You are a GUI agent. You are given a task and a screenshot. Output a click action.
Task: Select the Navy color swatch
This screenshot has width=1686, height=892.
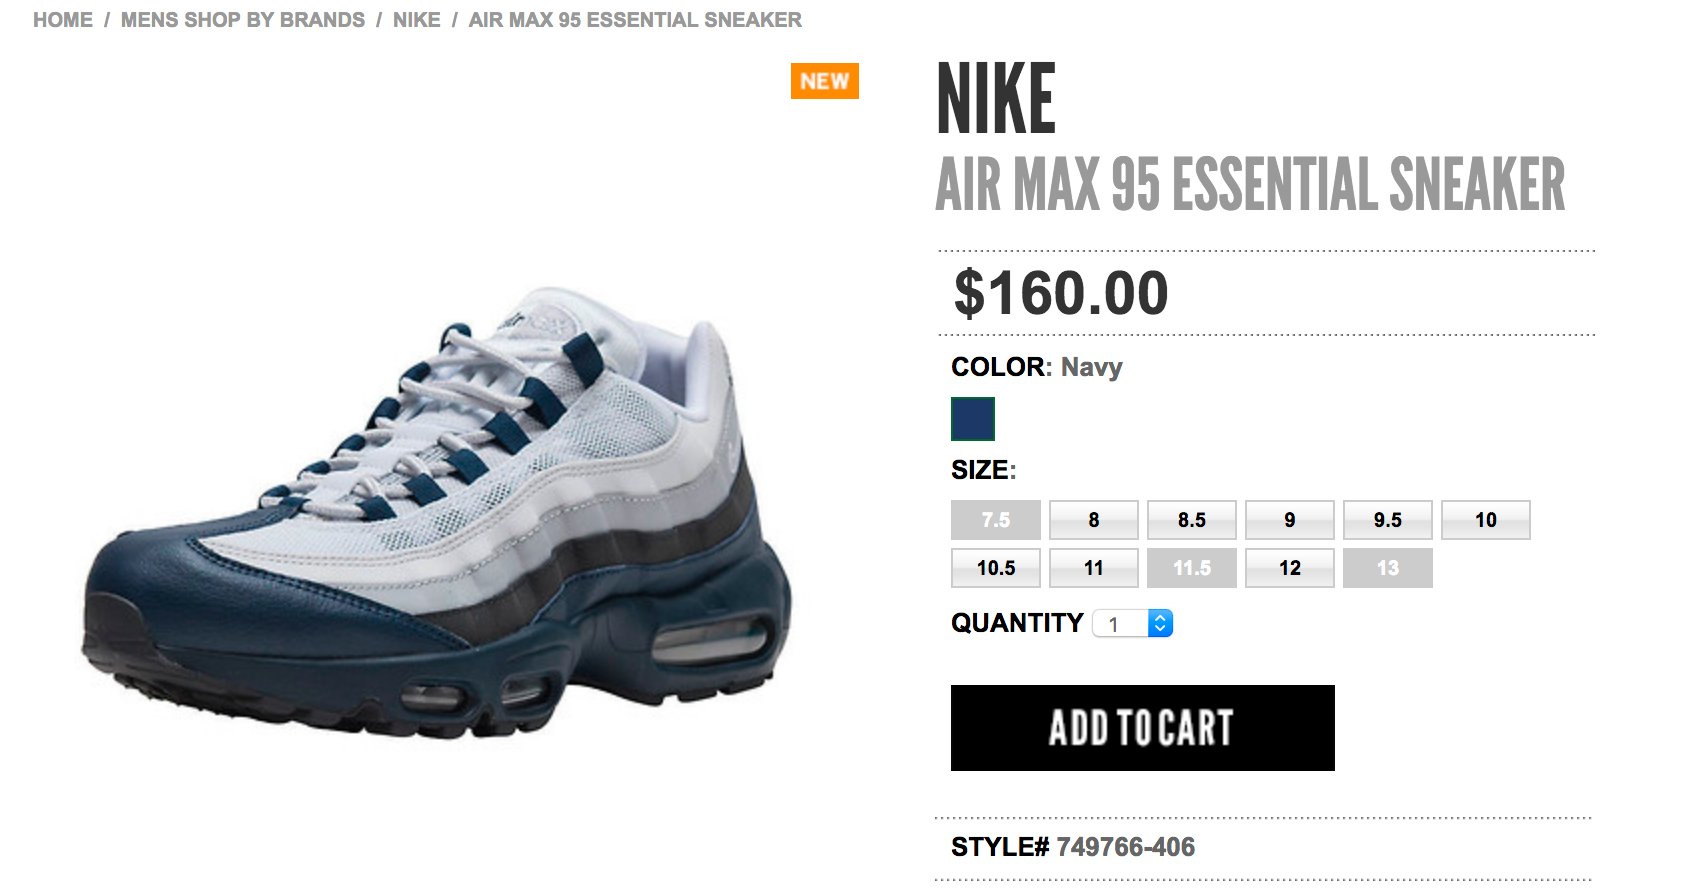[x=972, y=419]
